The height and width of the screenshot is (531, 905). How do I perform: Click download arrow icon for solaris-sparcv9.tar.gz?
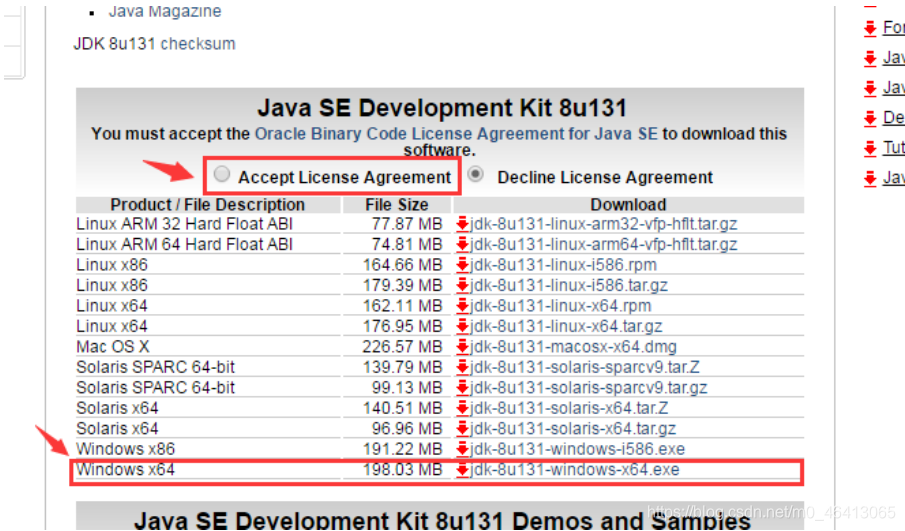click(x=462, y=388)
